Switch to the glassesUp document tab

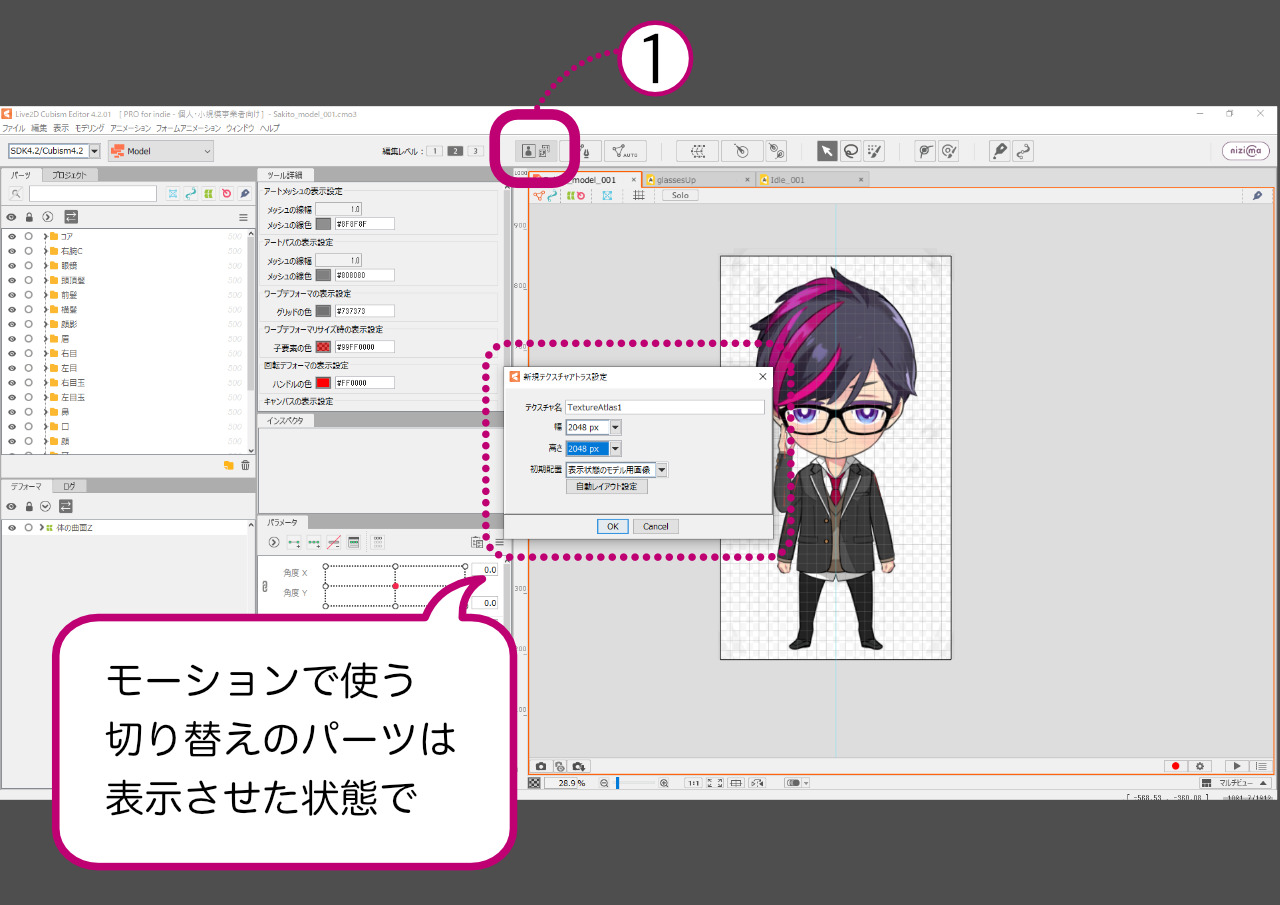pos(697,180)
